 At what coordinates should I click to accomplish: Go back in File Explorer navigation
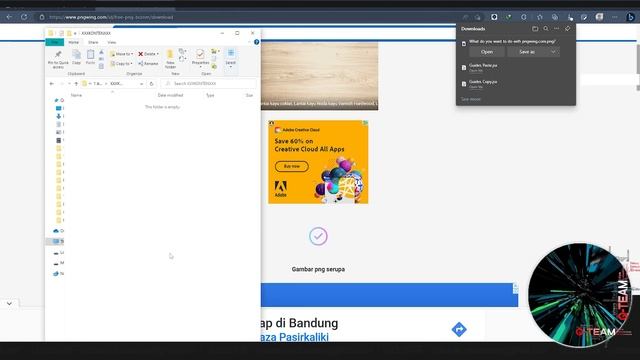(x=52, y=84)
